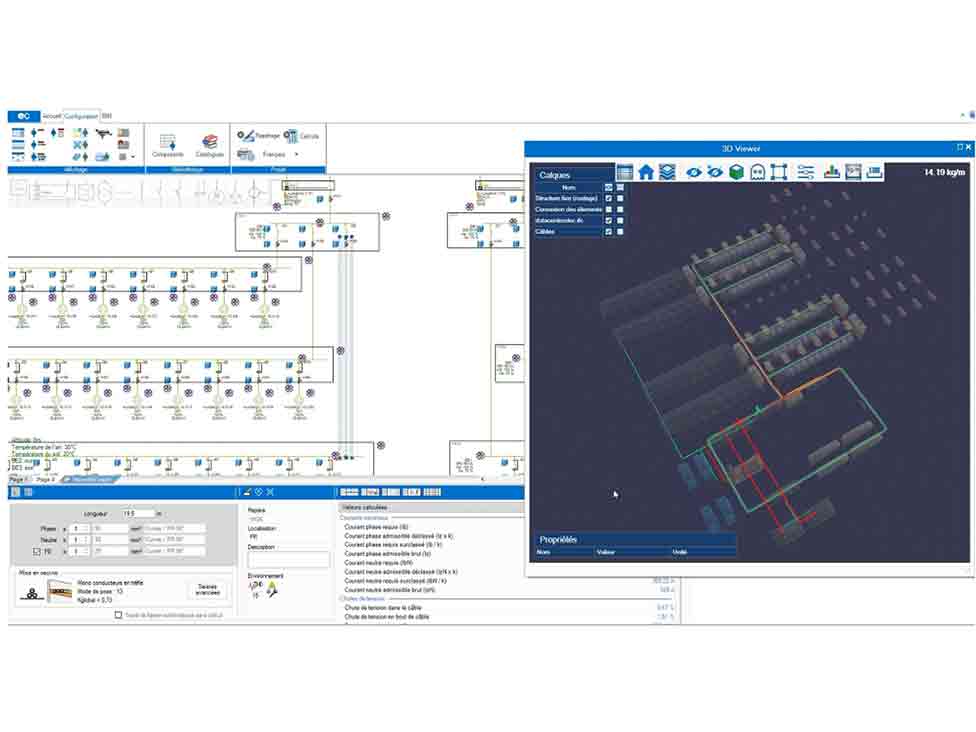Click the home view icon in 3D Viewer

[646, 172]
